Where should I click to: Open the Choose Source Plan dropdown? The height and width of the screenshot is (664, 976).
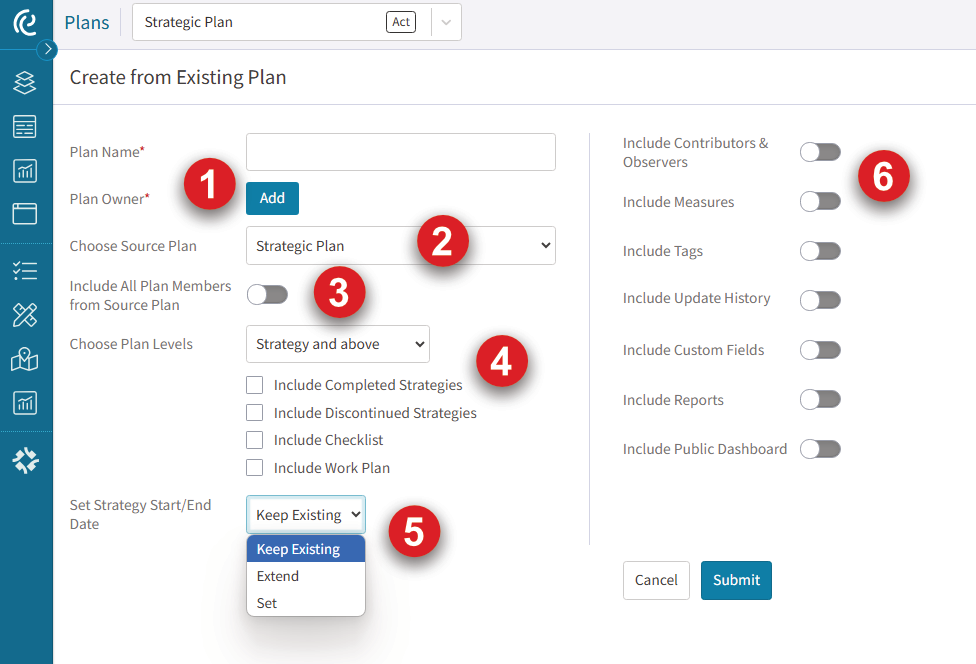[400, 245]
